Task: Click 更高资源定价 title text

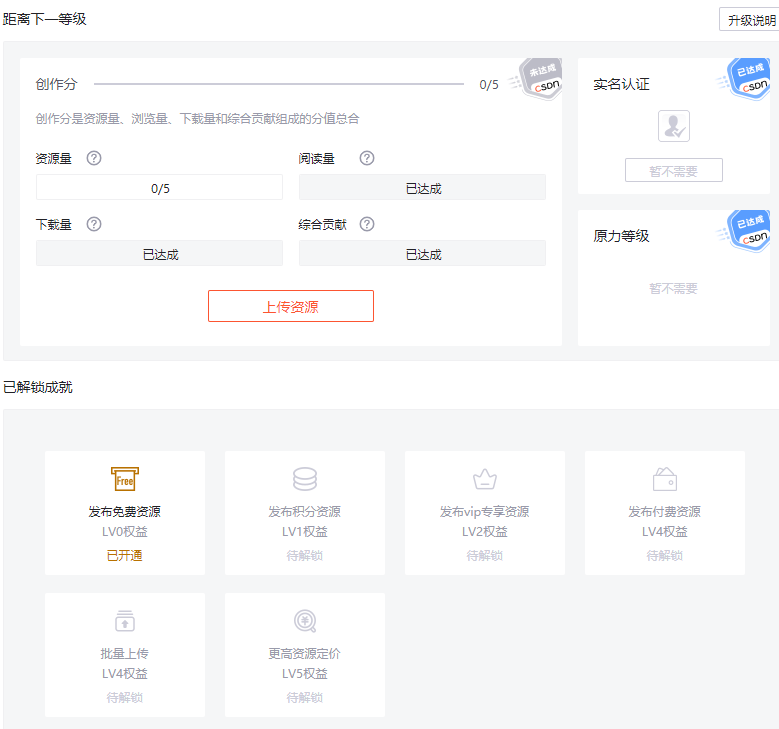Action: point(305,653)
